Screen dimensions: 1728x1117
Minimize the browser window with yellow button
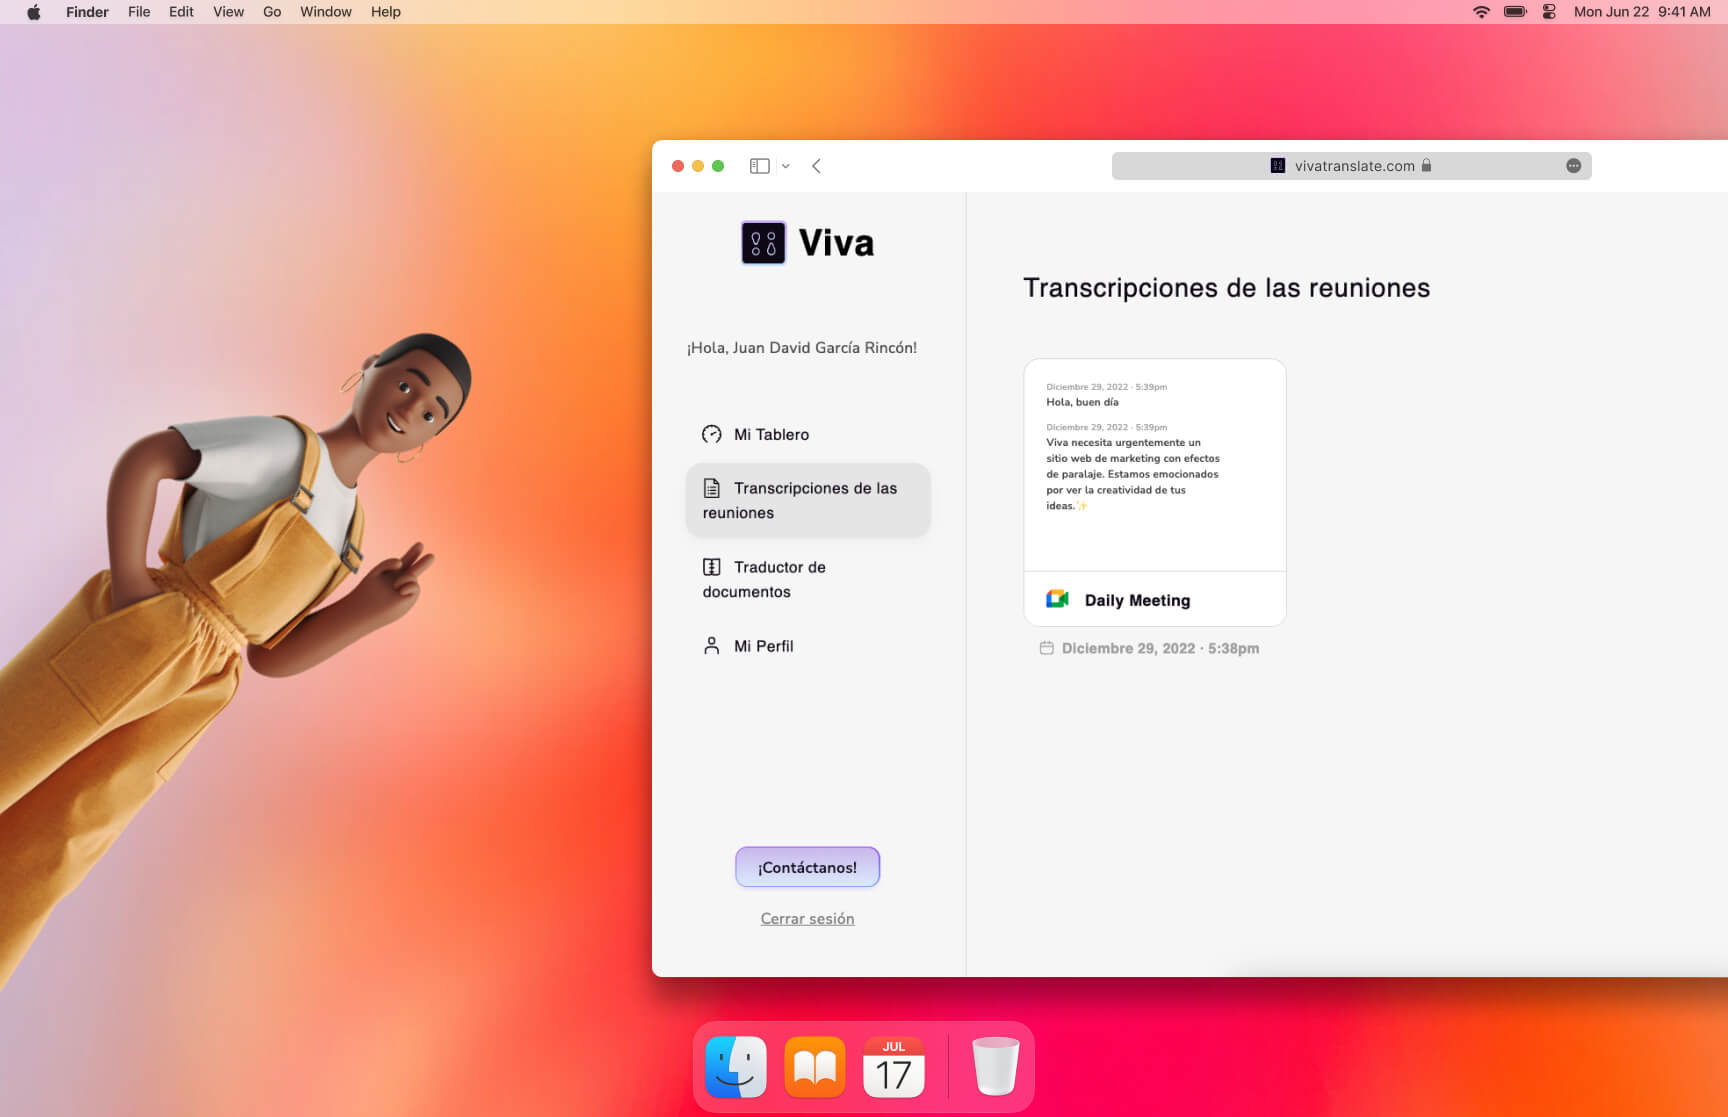click(698, 166)
